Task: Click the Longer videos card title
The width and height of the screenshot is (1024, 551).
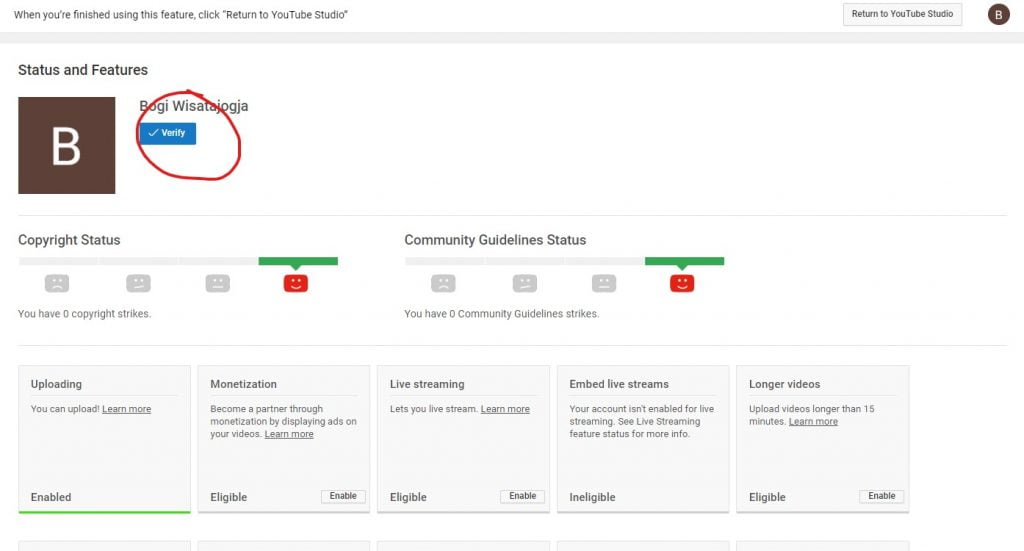Action: [x=784, y=384]
